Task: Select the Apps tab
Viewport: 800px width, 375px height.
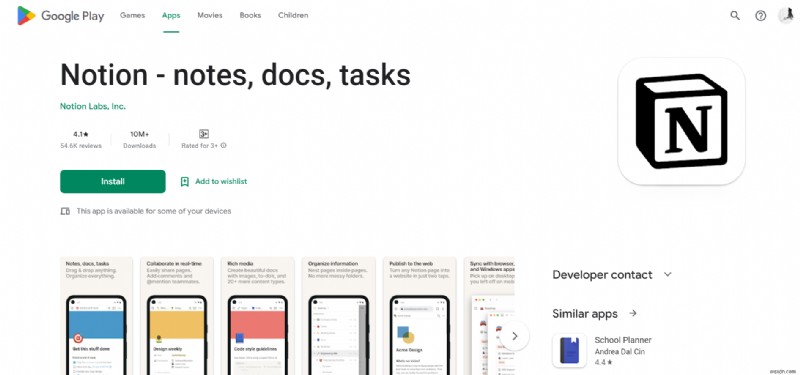Action: (171, 15)
